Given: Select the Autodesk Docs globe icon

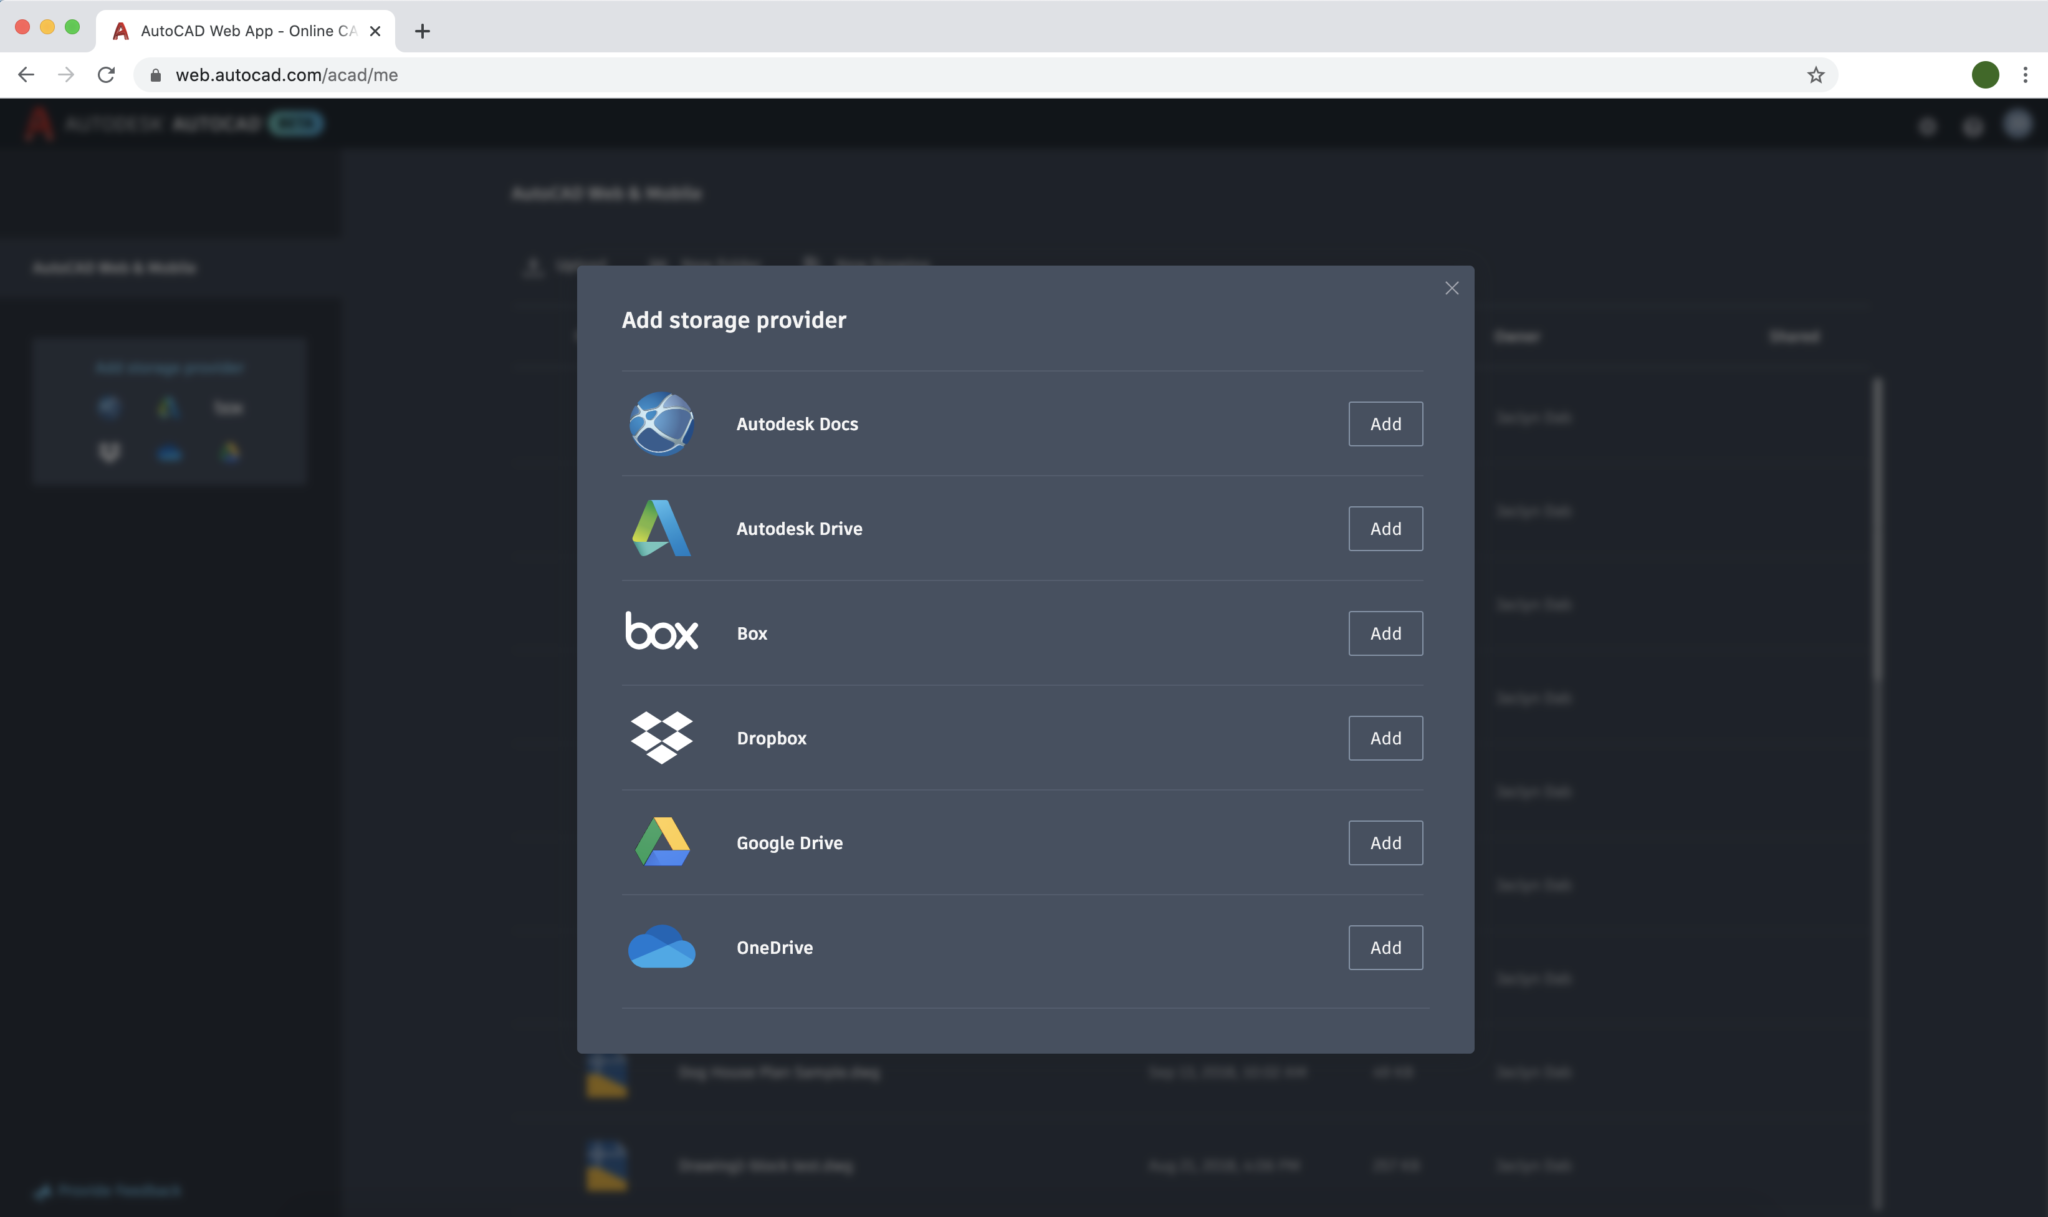Looking at the screenshot, I should coord(660,423).
